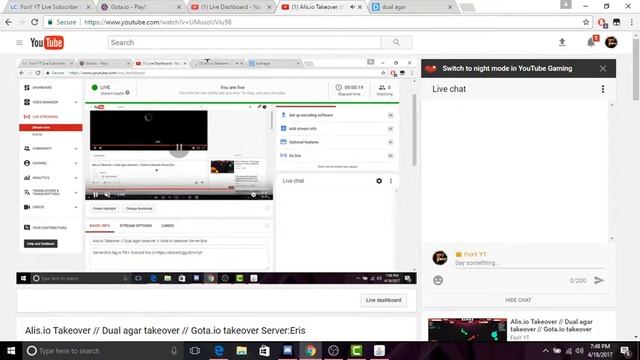Open Microsoft Edge from the taskbar
Viewport: 640px width, 360px height.
[219, 351]
